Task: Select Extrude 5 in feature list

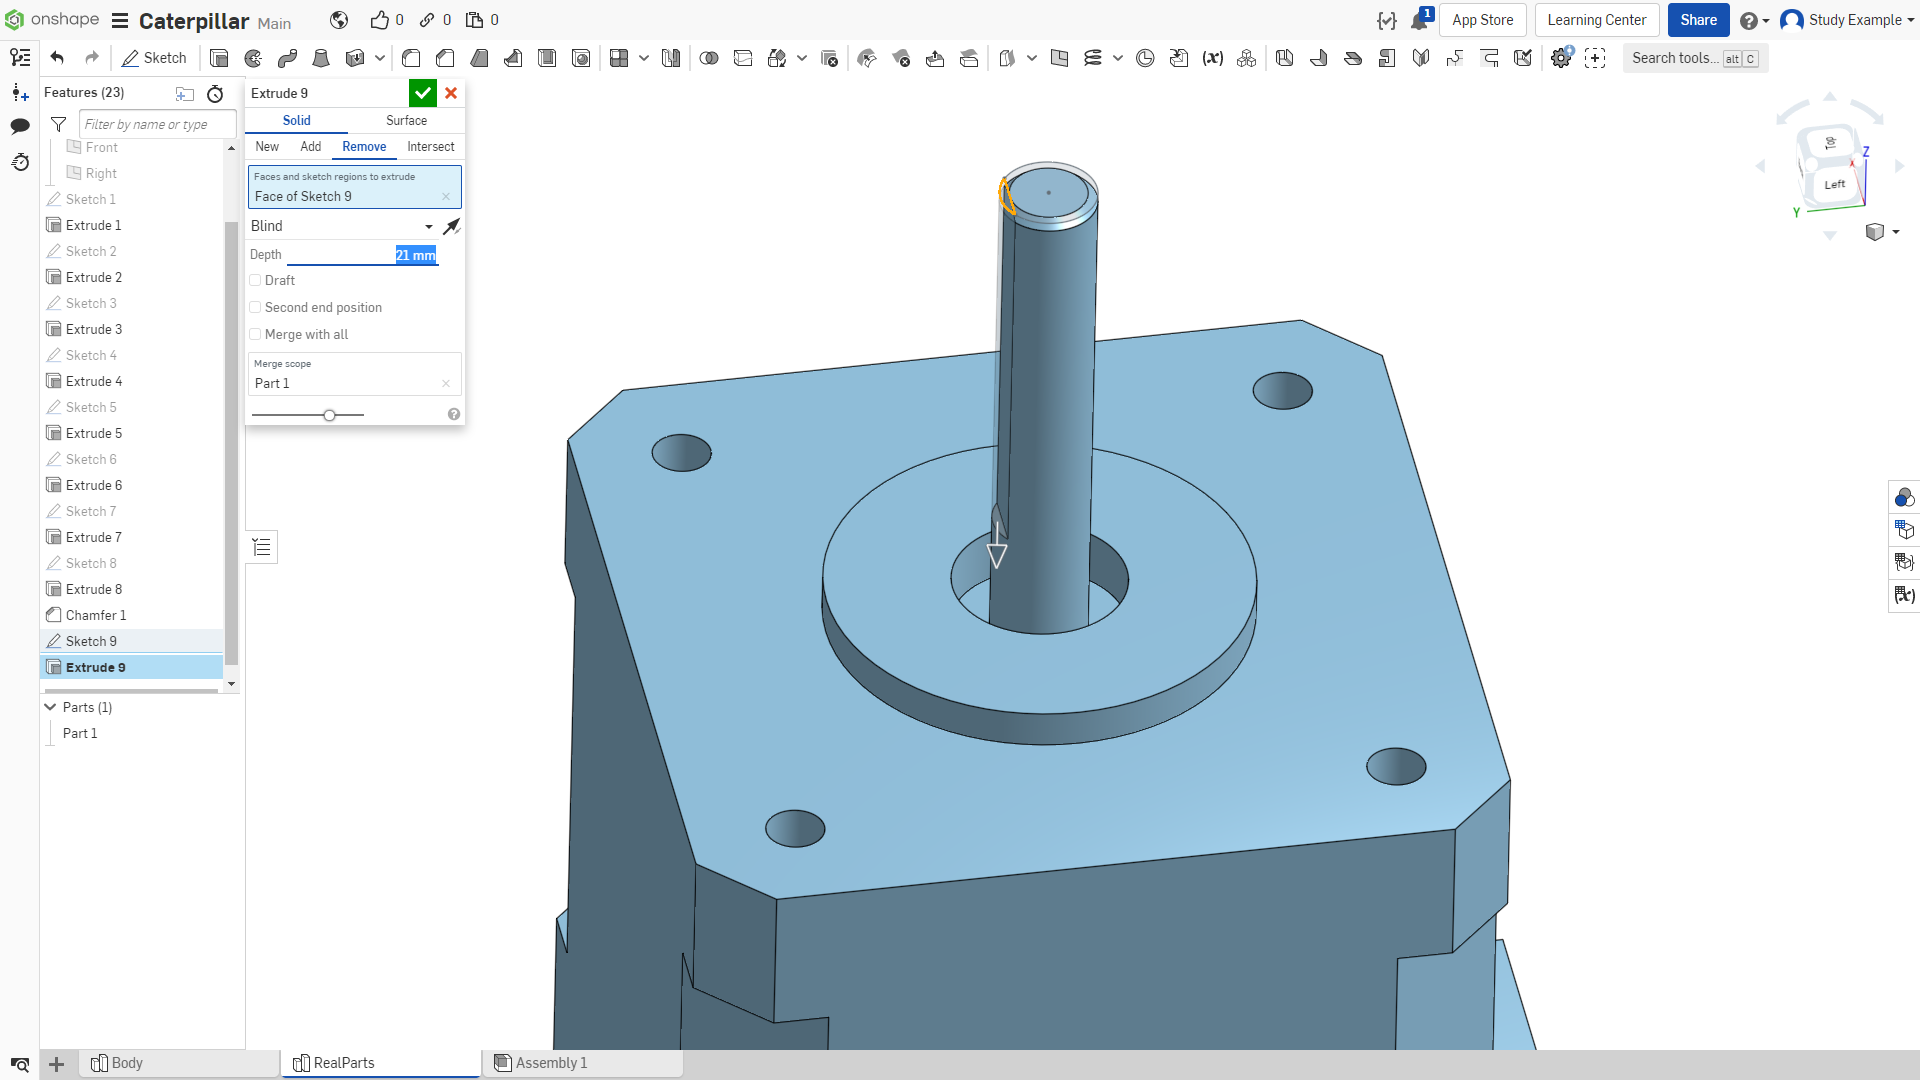Action: [132, 433]
